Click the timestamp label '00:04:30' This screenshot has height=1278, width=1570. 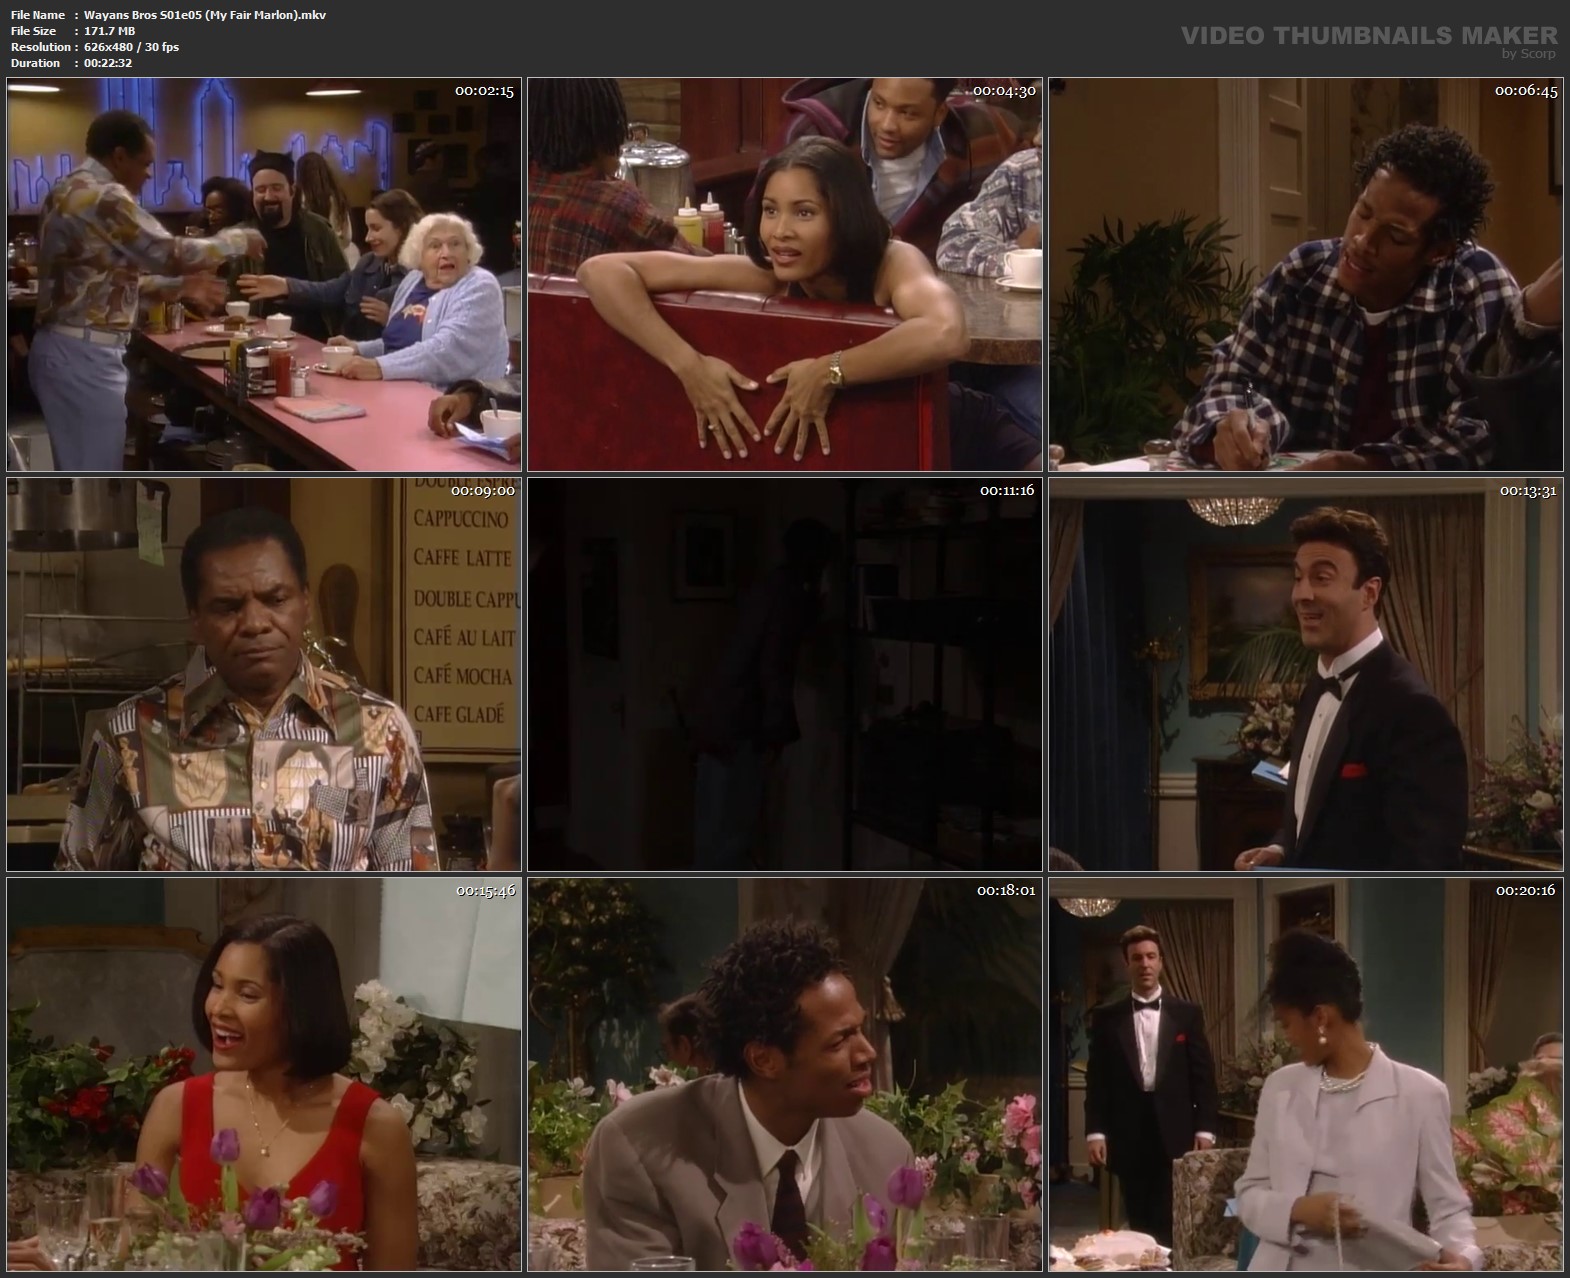pyautogui.click(x=1004, y=91)
